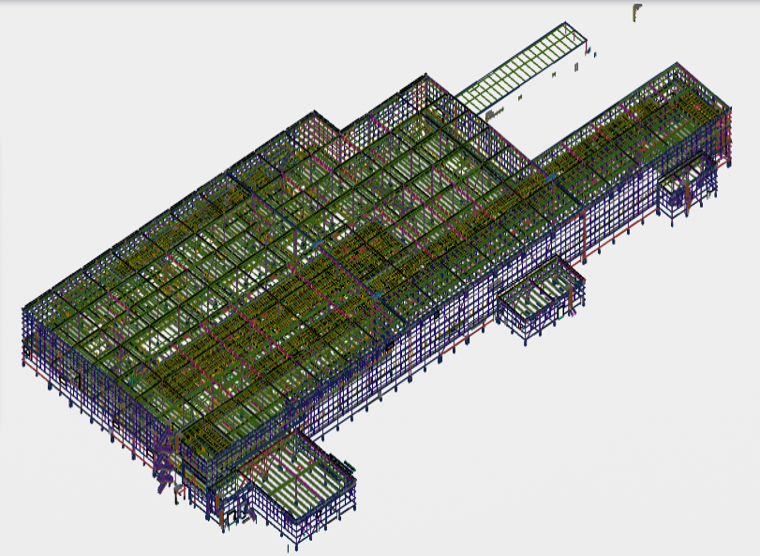
Task: Click the leftmost corner of the main building
Action: point(24,312)
